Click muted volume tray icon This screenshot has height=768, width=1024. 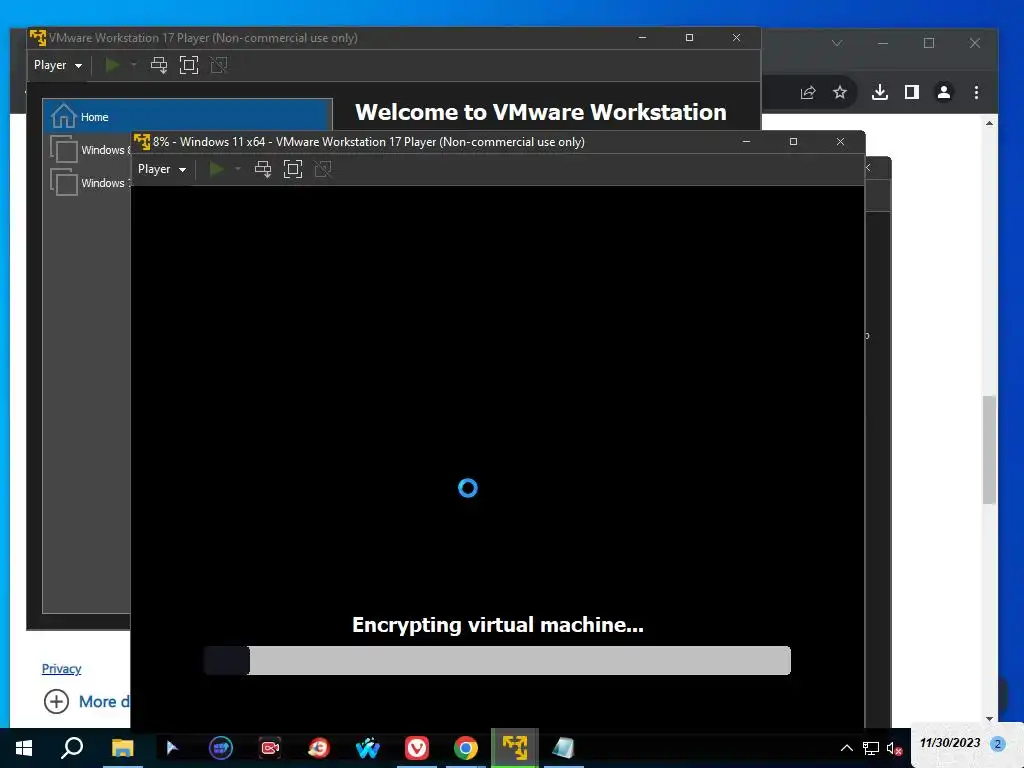click(x=895, y=748)
